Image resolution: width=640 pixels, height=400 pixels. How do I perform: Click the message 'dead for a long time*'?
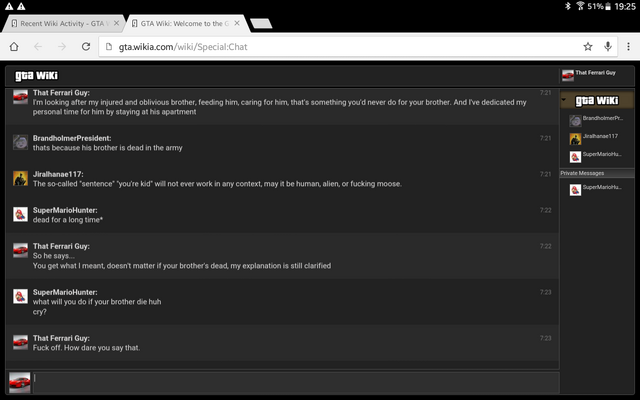[x=68, y=220]
